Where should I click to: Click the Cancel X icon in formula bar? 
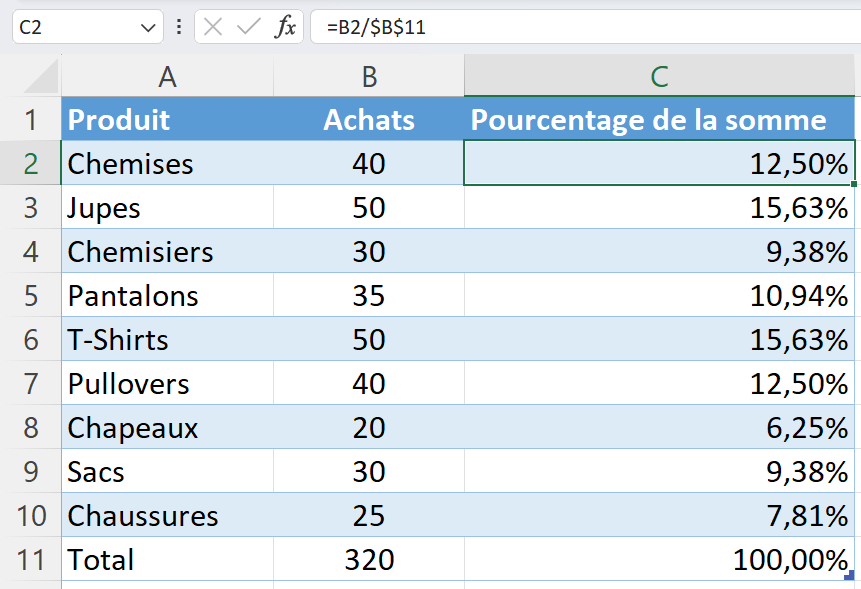(x=213, y=26)
